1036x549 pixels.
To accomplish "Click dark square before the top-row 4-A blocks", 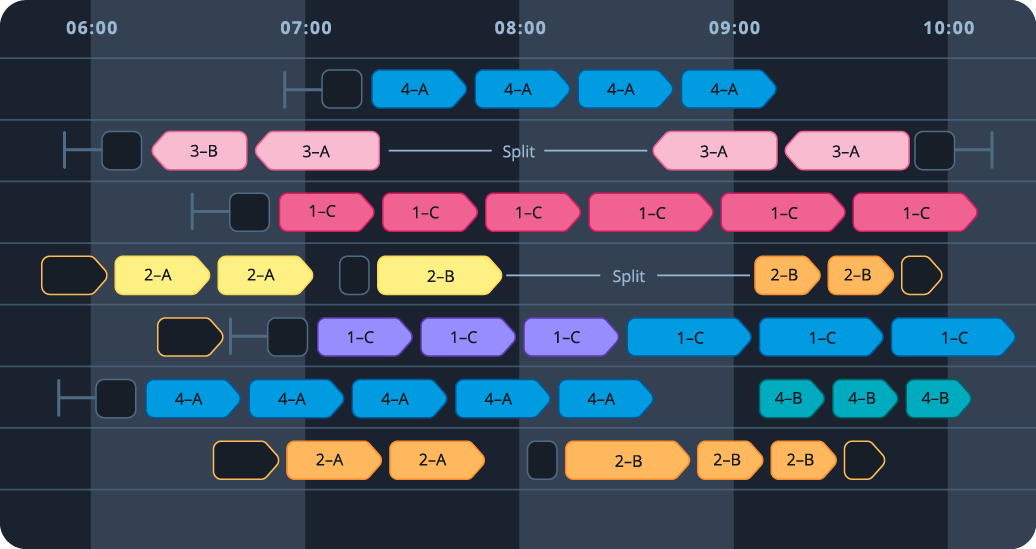I will [x=341, y=89].
